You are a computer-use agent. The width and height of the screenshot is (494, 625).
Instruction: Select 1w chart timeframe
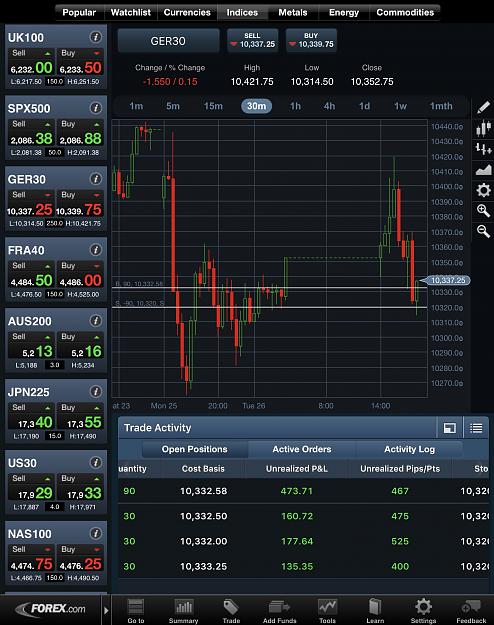tap(400, 106)
